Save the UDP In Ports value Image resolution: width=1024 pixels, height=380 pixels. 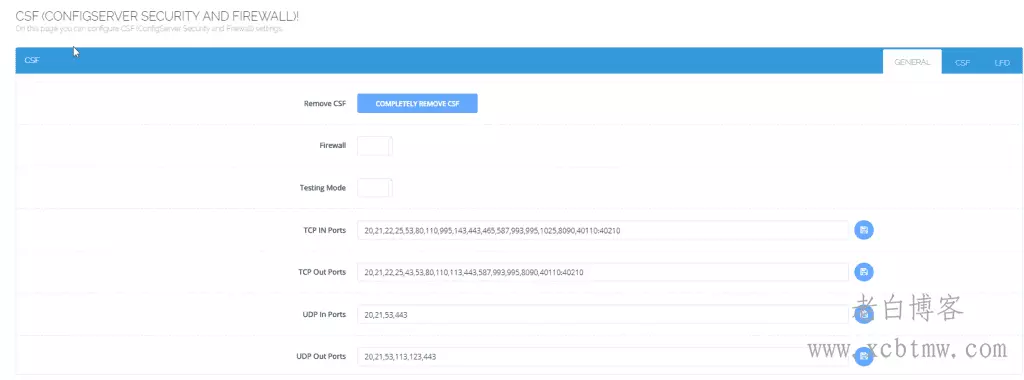(x=864, y=314)
